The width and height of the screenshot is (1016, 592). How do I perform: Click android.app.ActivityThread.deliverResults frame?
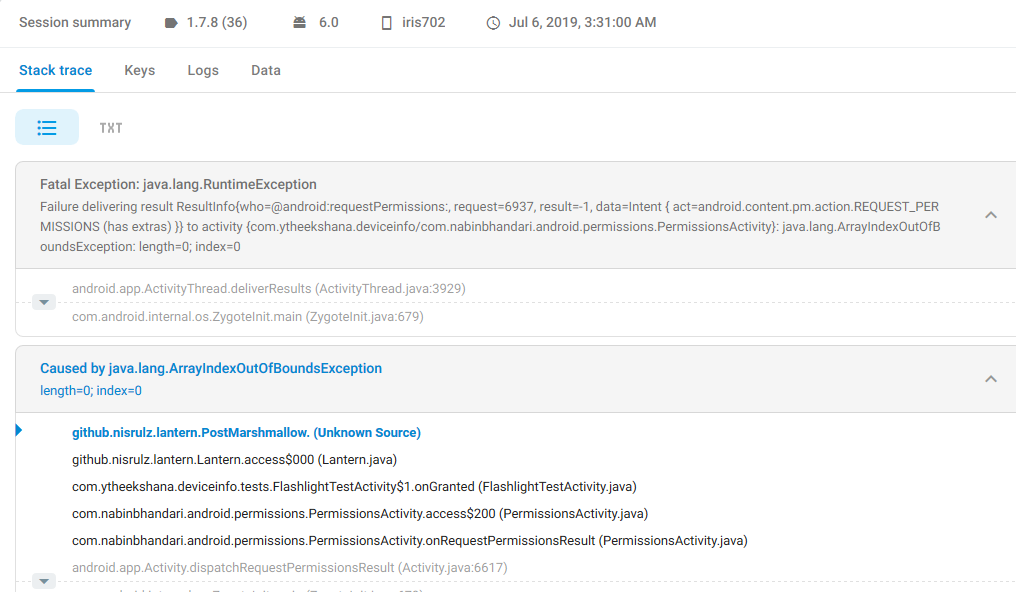(269, 289)
